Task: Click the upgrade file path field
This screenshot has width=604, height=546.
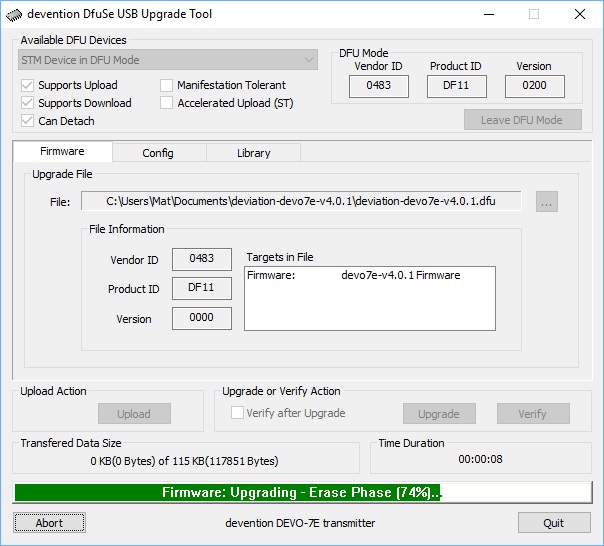Action: point(301,201)
